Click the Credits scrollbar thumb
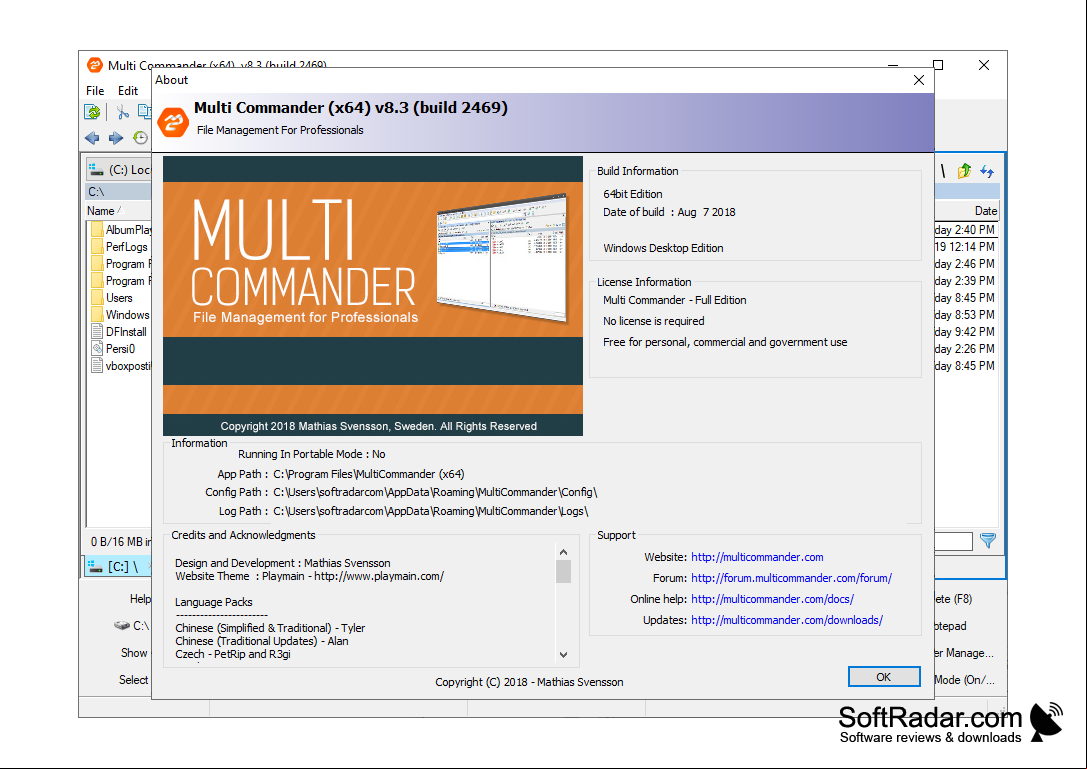Screen dimensions: 1087x769 pos(564,571)
